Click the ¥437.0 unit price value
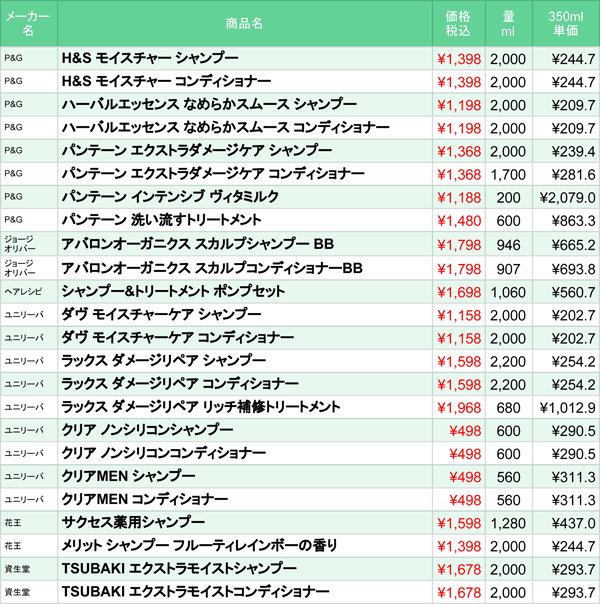This screenshot has width=600, height=604. point(573,523)
